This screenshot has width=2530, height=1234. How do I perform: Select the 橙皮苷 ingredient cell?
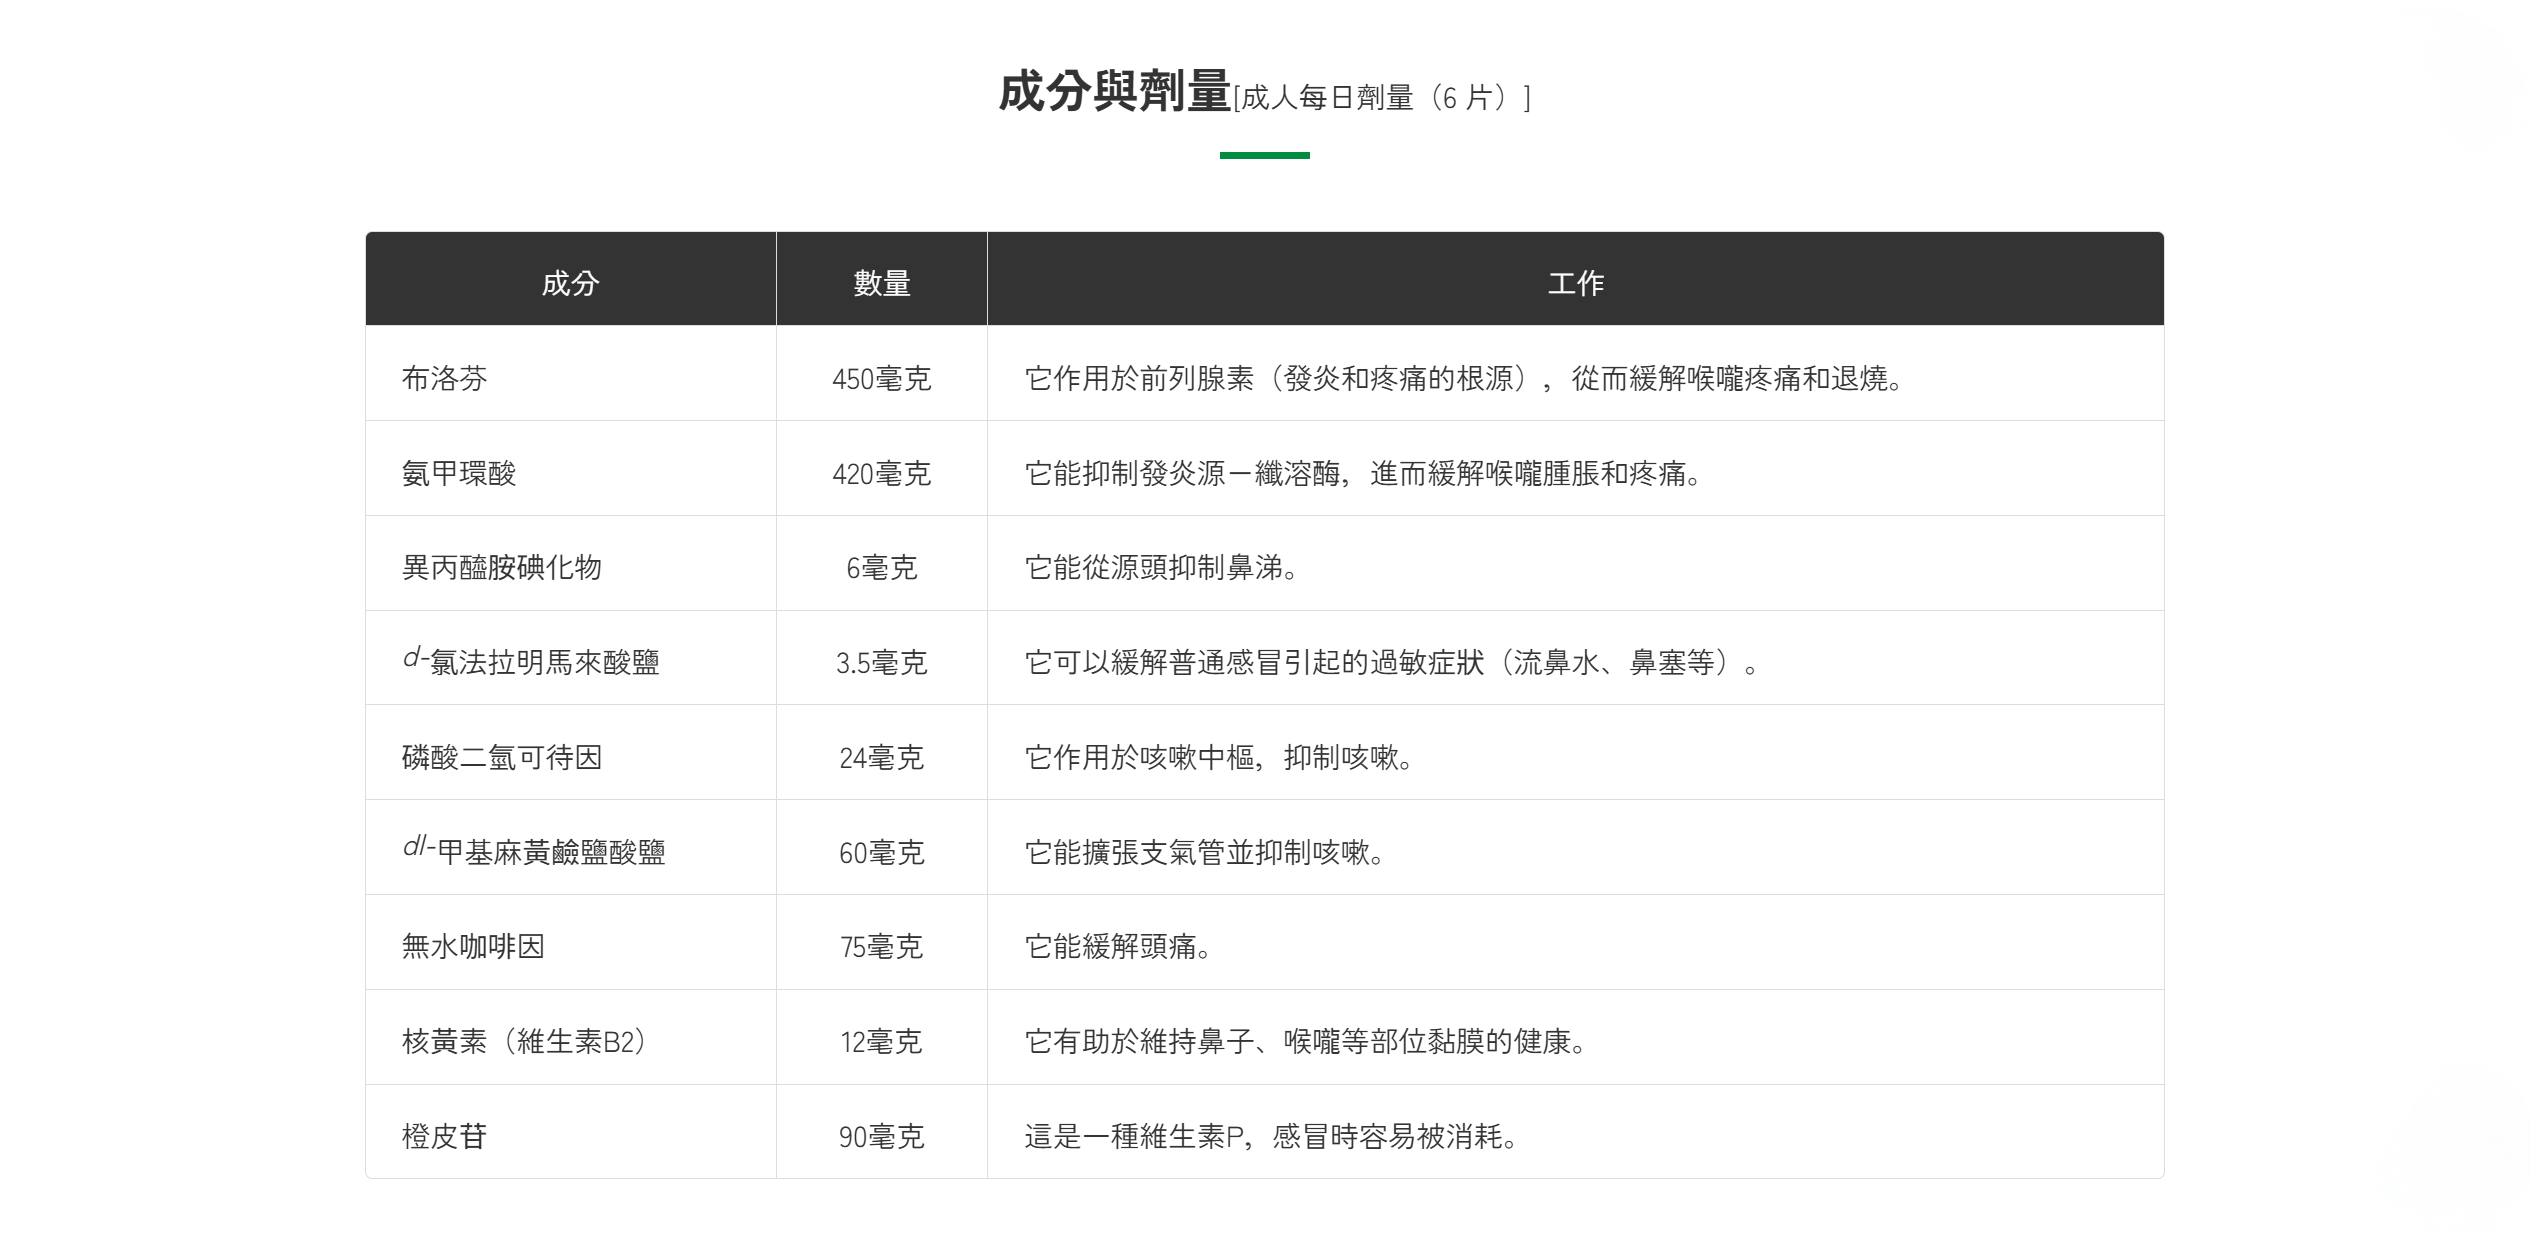444,1136
